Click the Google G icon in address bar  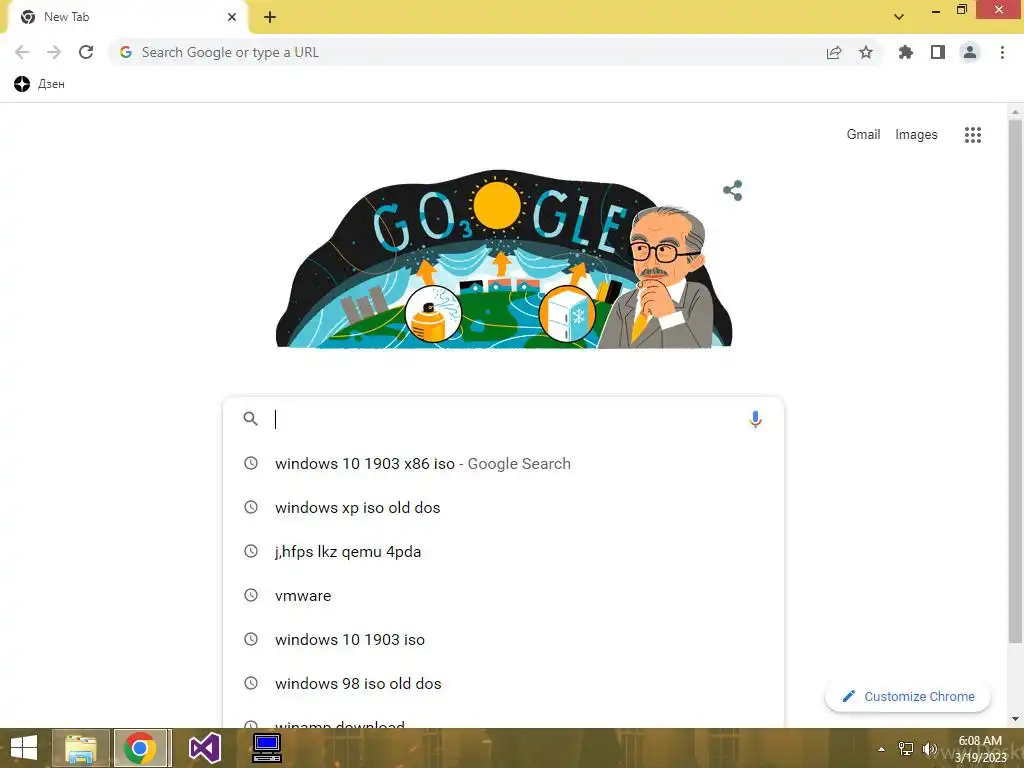pyautogui.click(x=126, y=52)
